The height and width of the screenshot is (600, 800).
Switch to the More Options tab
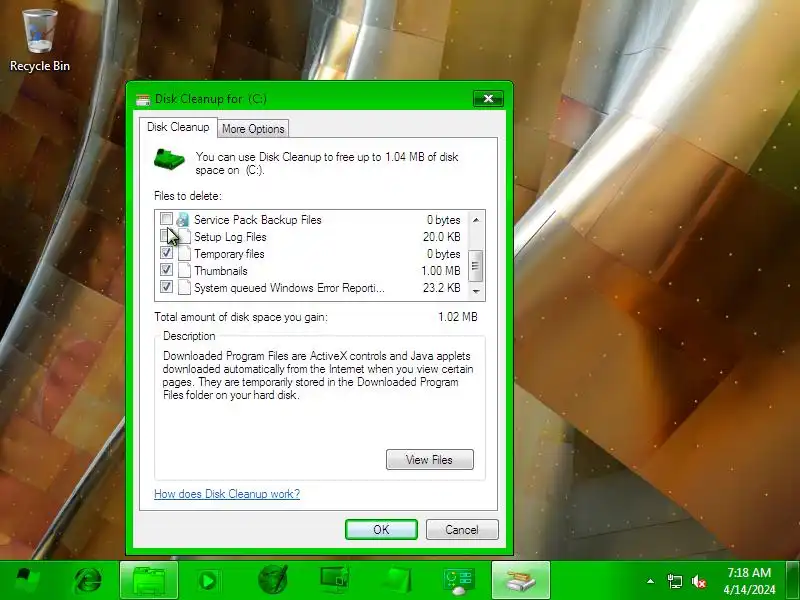pos(253,129)
